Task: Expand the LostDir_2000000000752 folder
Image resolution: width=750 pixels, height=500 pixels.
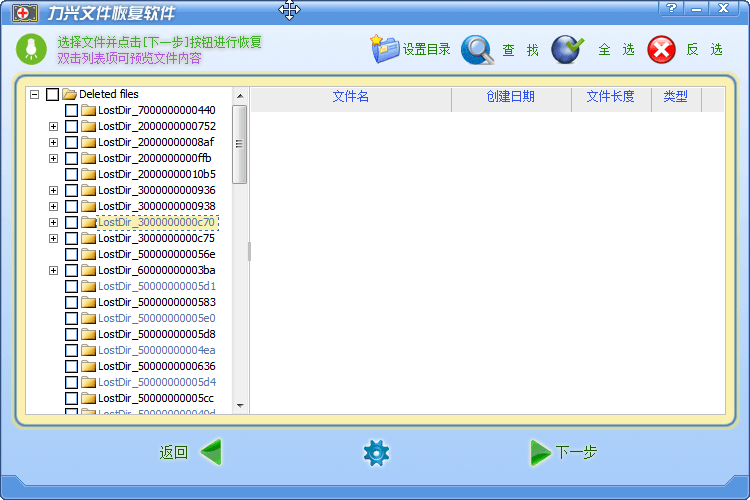Action: pos(53,126)
